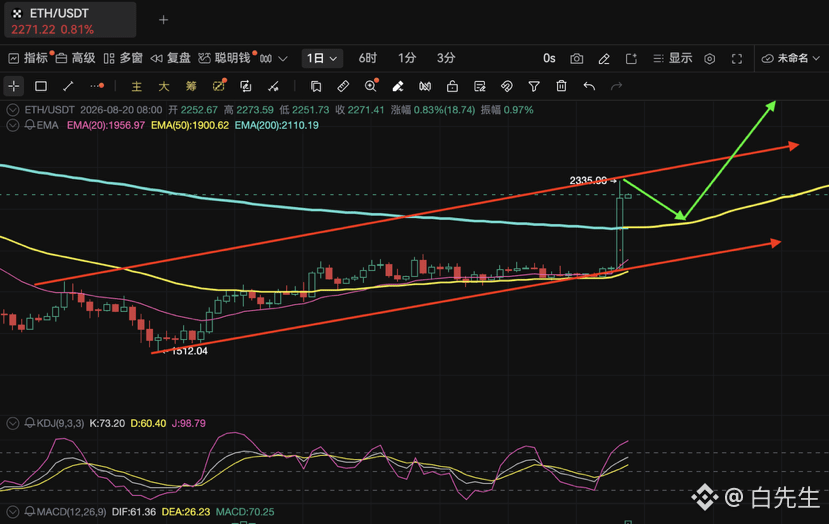Add a new chart tab with plus
Viewport: 829px width, 524px height.
[x=163, y=20]
